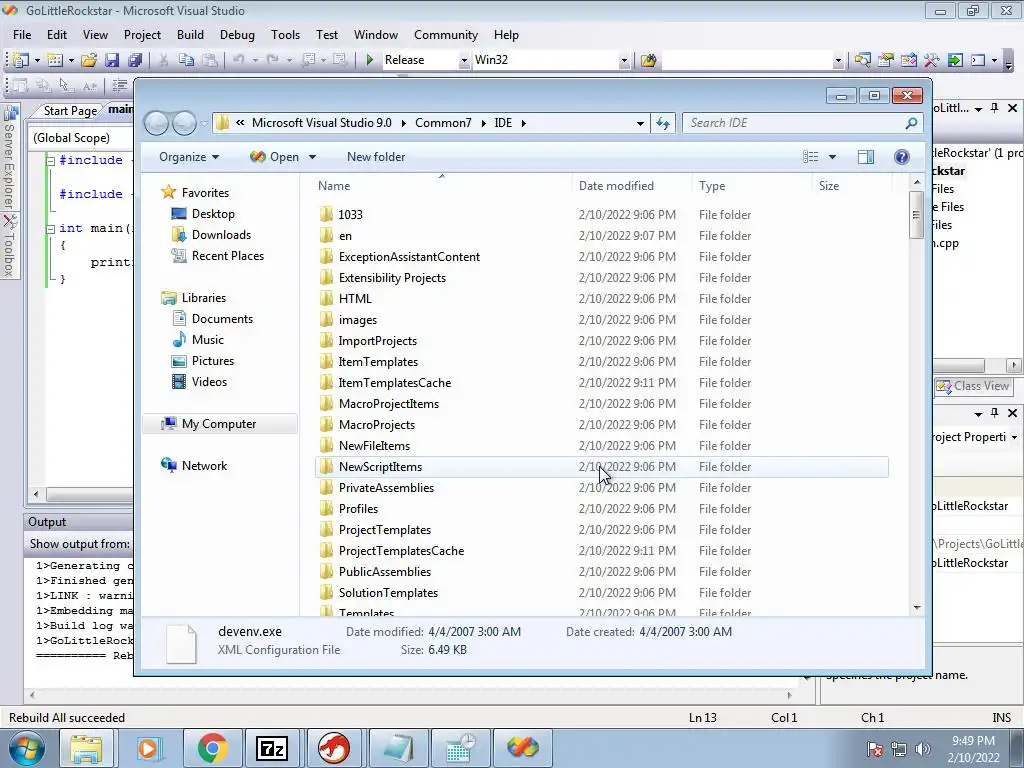Click the New Project toolbar icon
The image size is (1024, 768).
(x=21, y=60)
